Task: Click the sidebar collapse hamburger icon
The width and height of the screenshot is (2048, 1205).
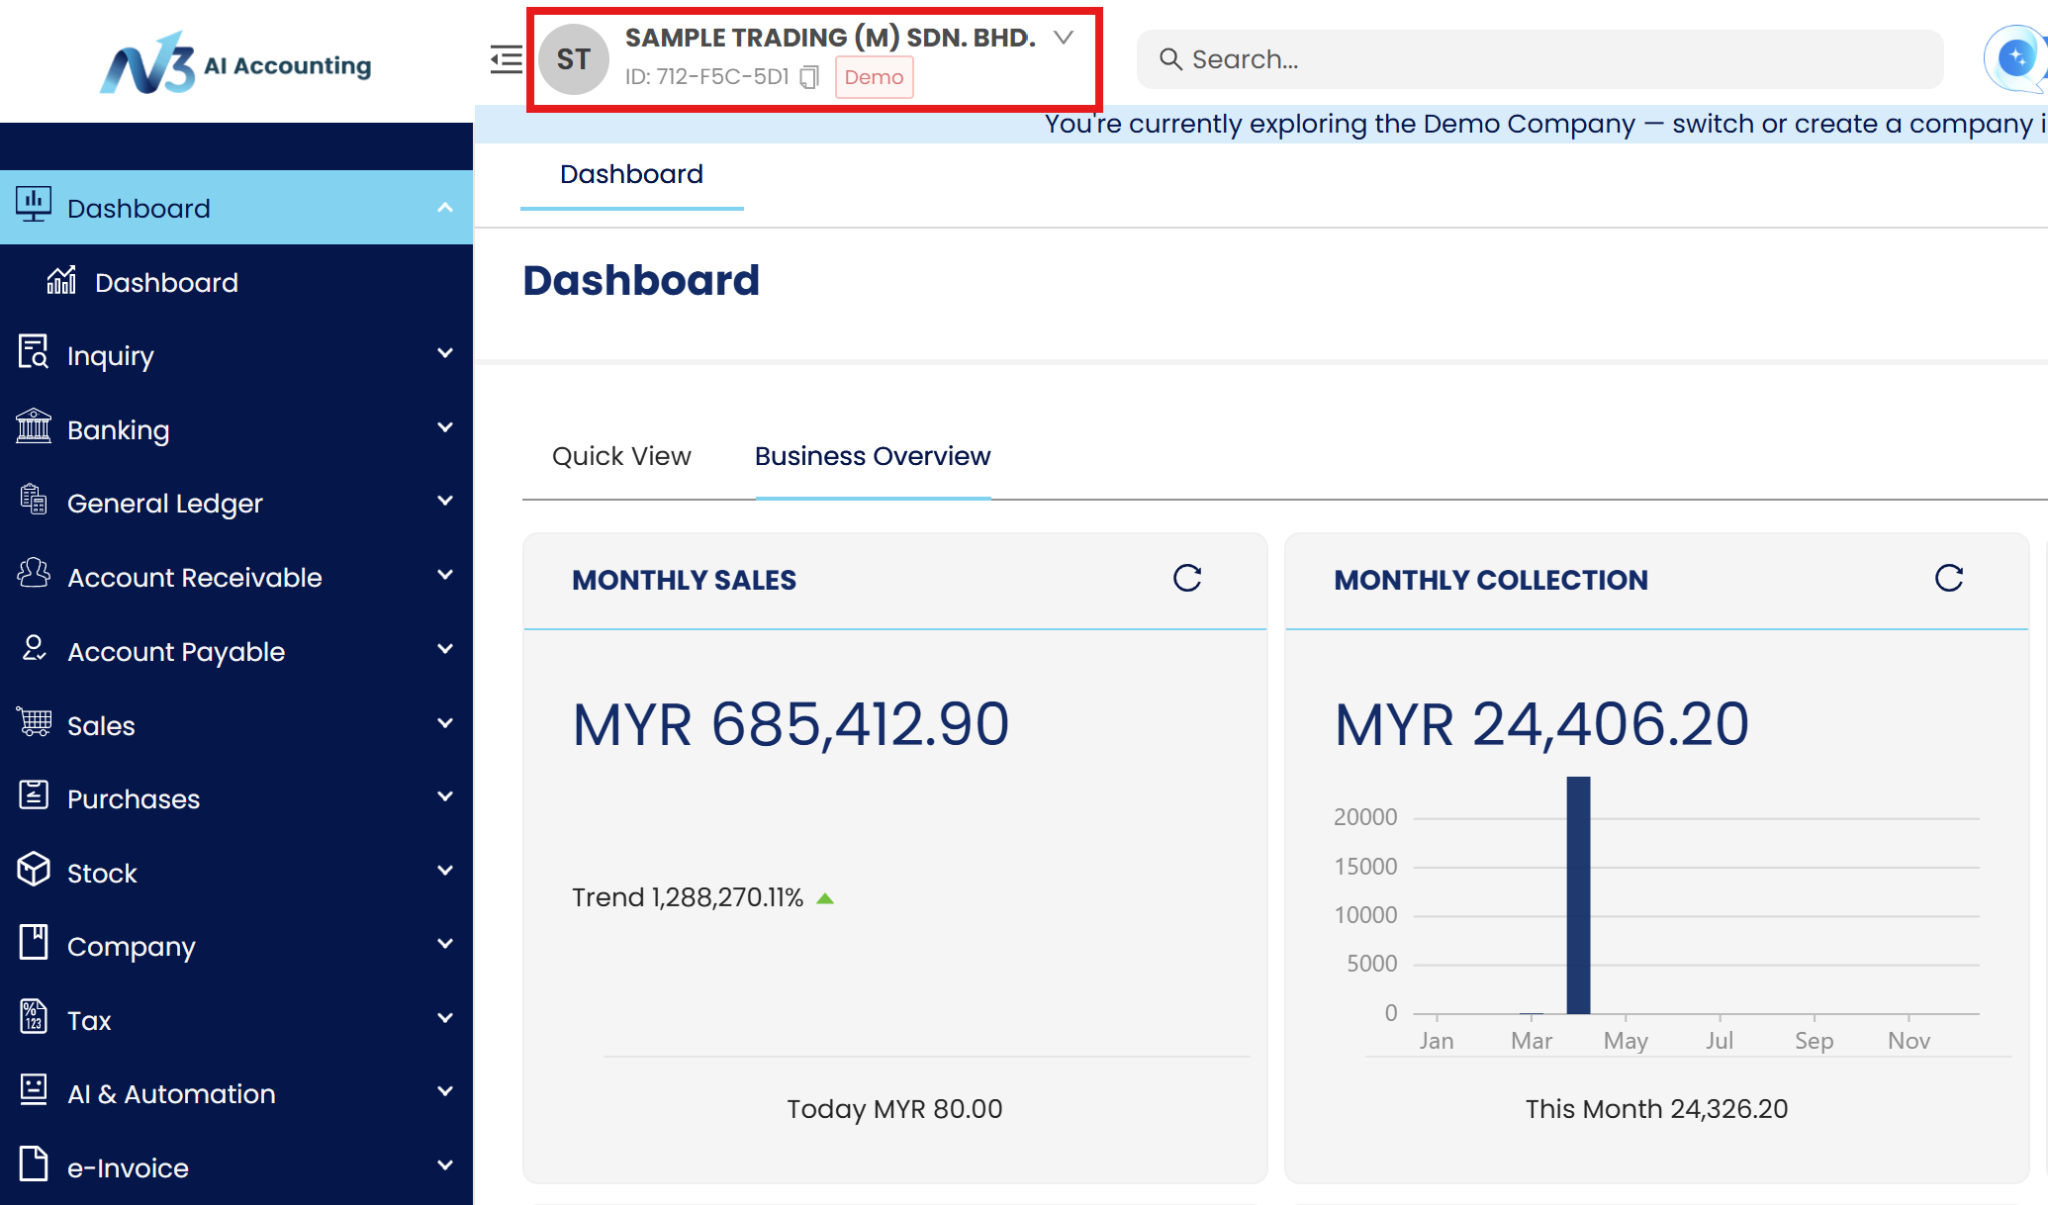Action: 506,59
